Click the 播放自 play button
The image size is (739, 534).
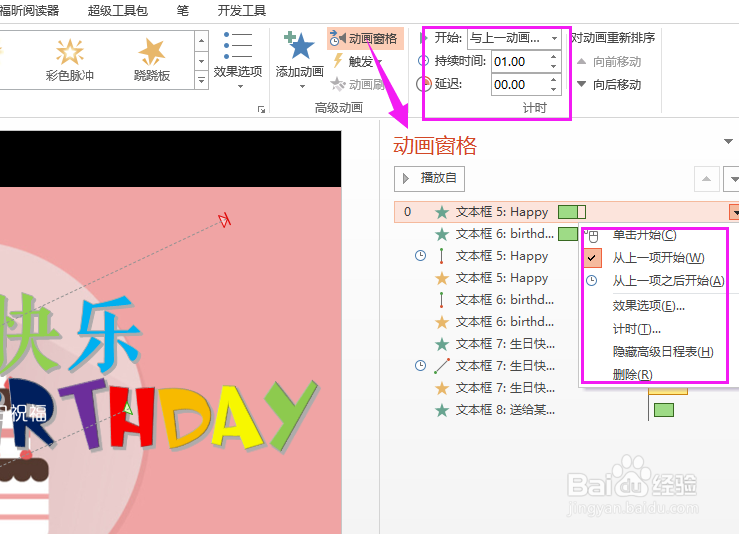coord(429,179)
